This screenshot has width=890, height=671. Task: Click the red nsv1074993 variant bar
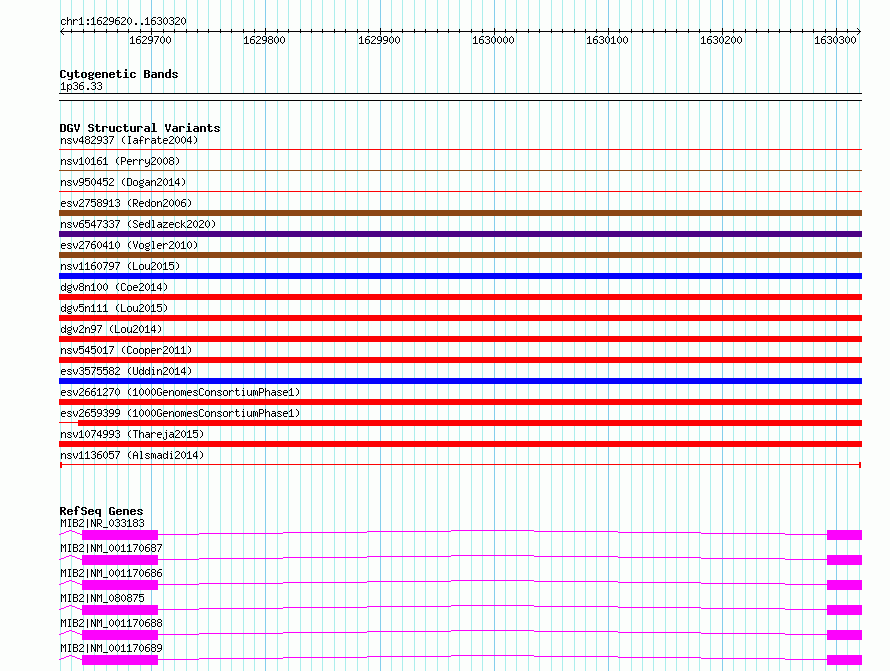(x=460, y=444)
